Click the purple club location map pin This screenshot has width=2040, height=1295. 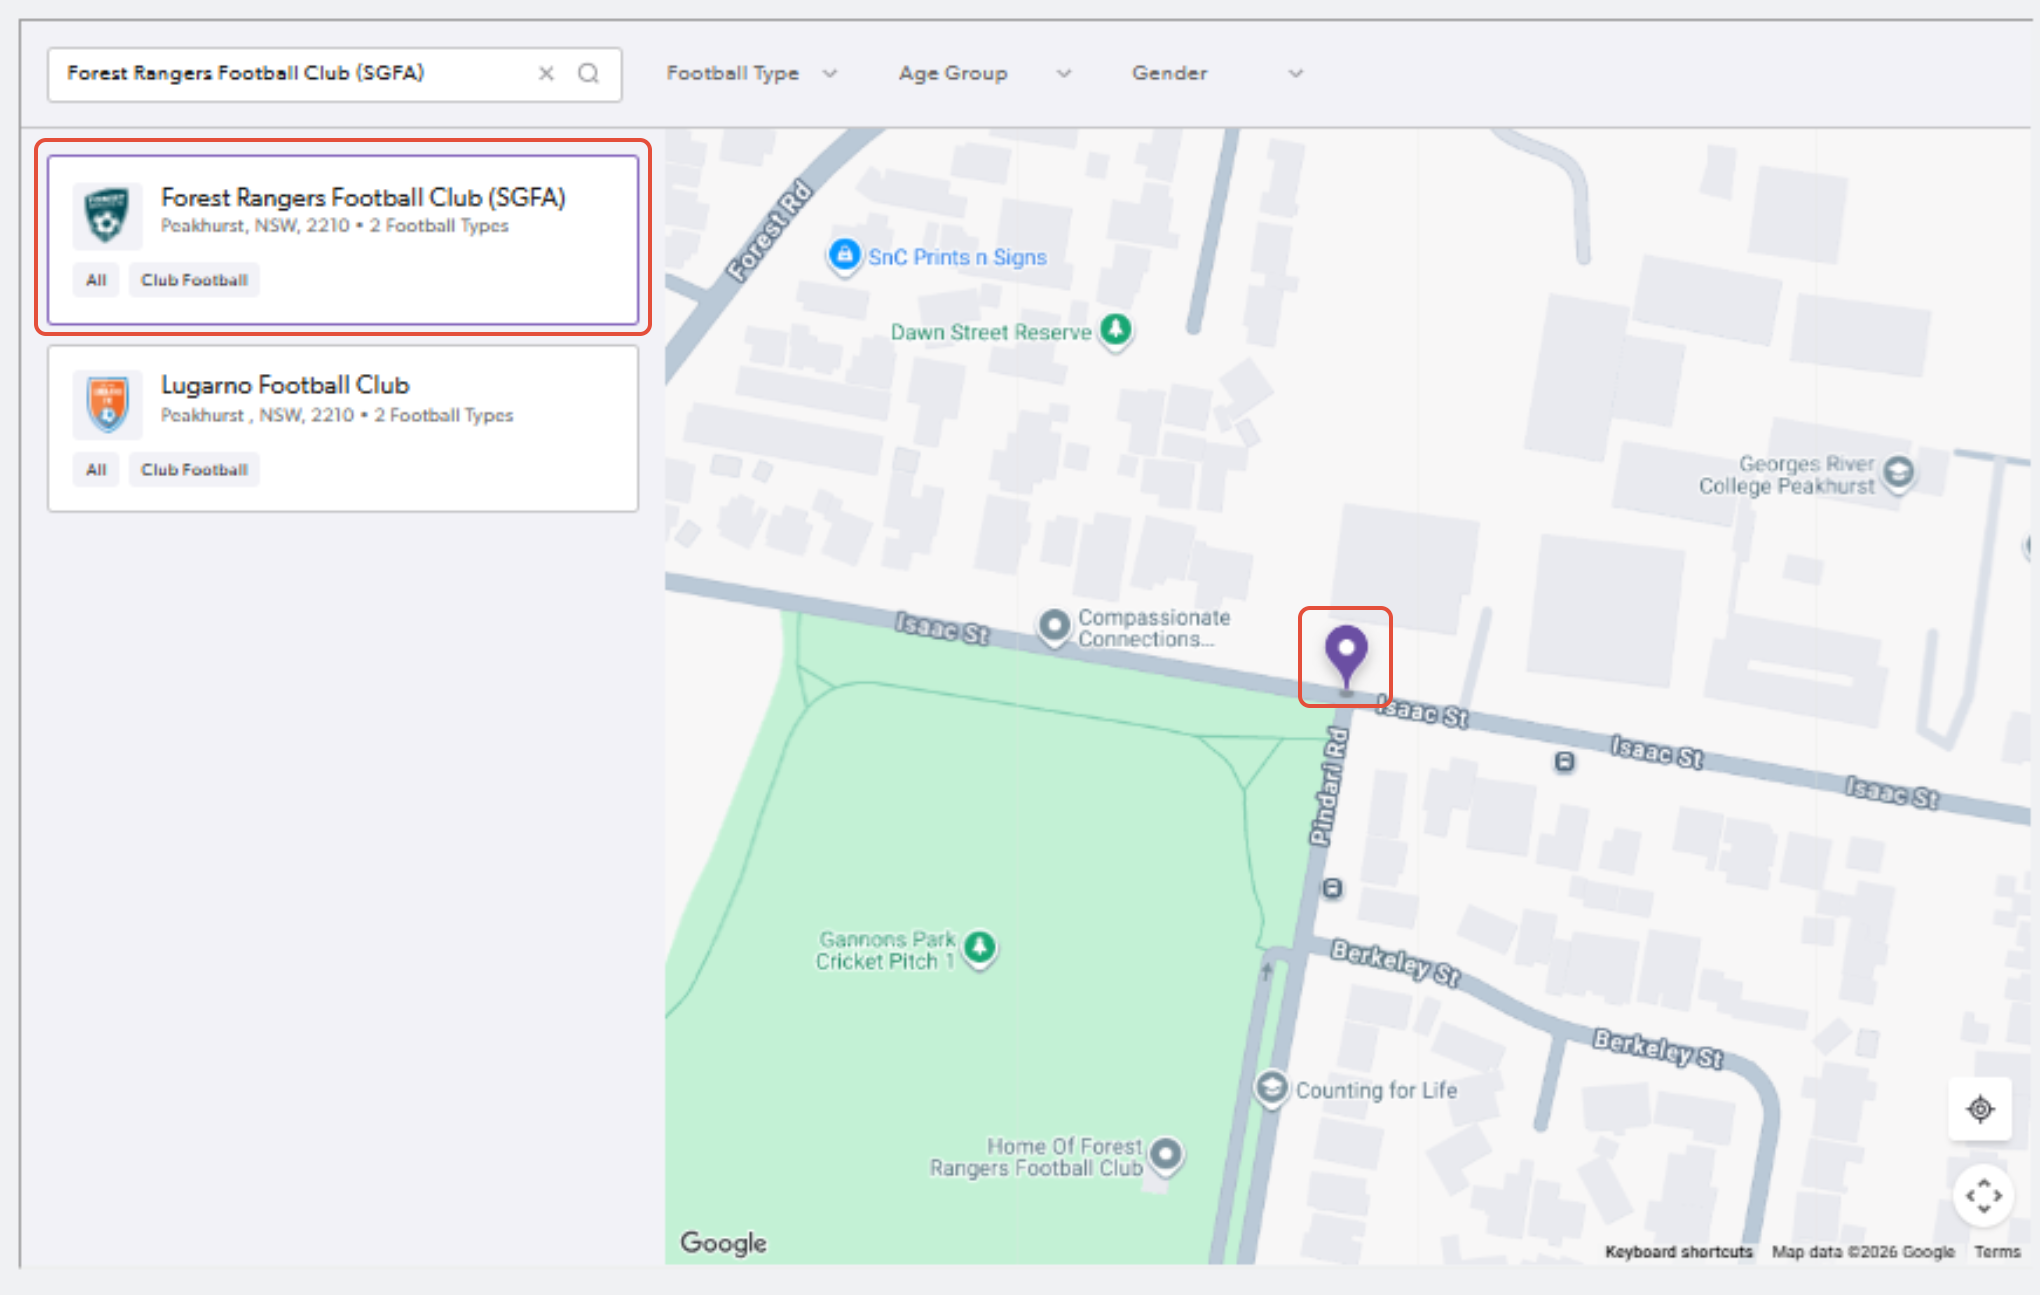tap(1346, 655)
